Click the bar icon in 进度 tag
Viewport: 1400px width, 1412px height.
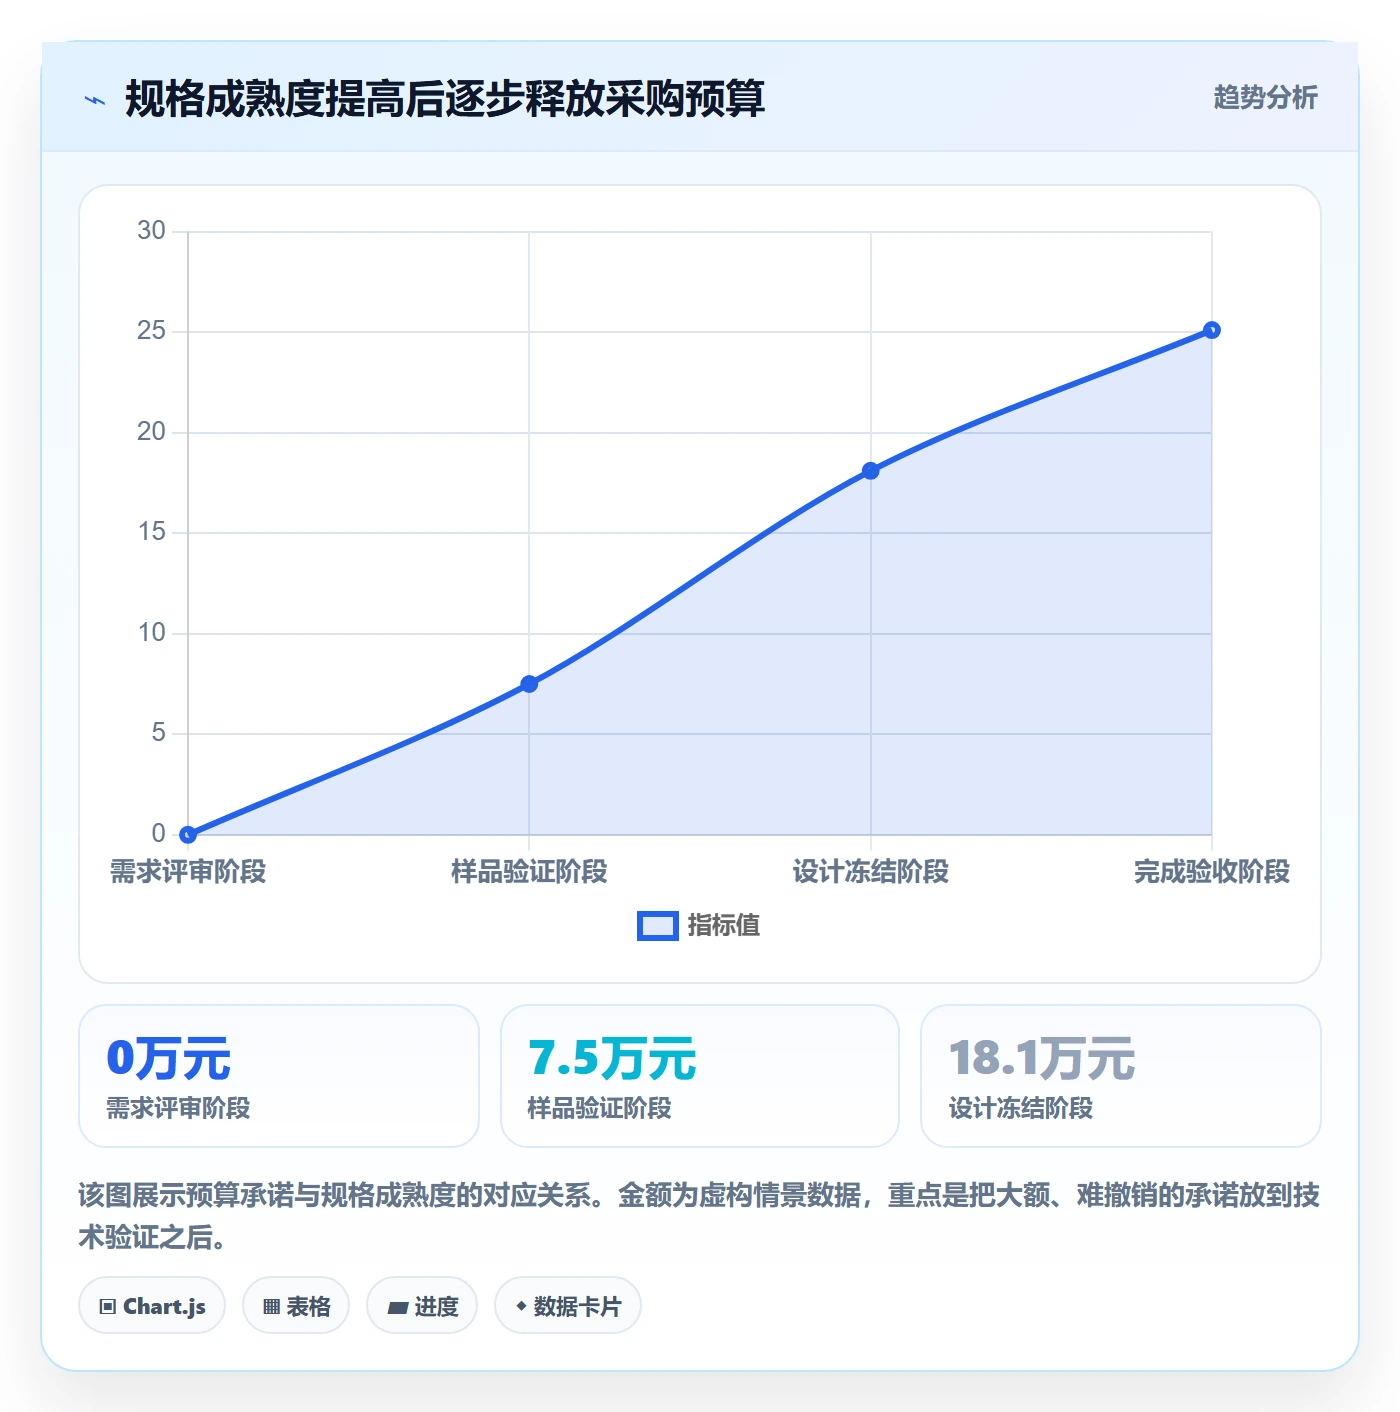pyautogui.click(x=397, y=1308)
